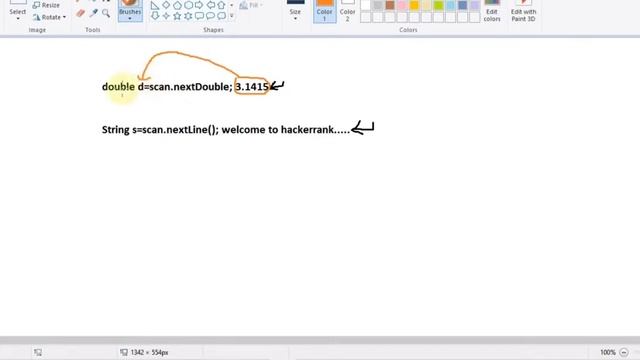
Task: Pick the lavender color swatch
Action: tap(475, 5)
